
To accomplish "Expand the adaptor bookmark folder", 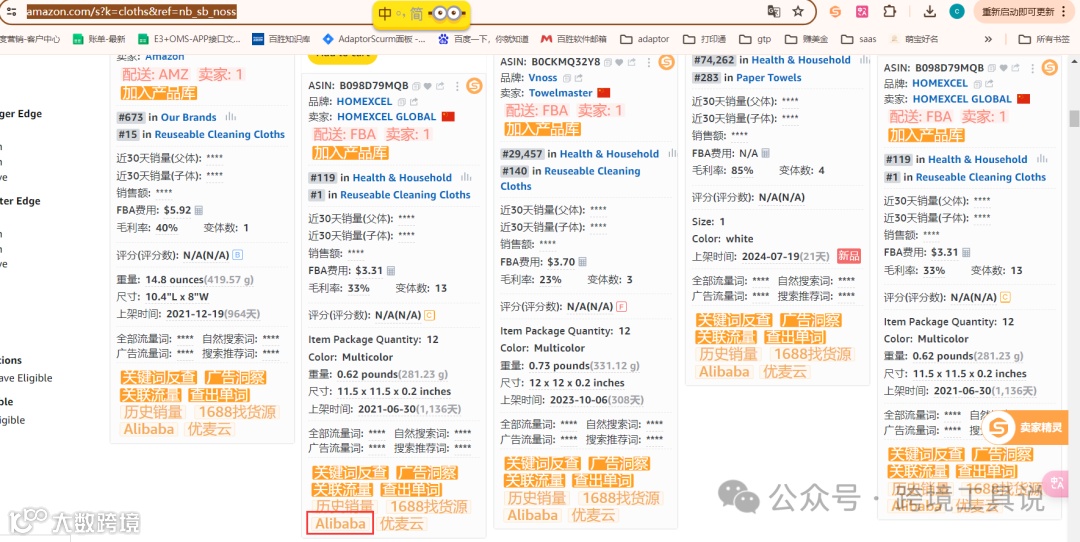I will pyautogui.click(x=645, y=39).
